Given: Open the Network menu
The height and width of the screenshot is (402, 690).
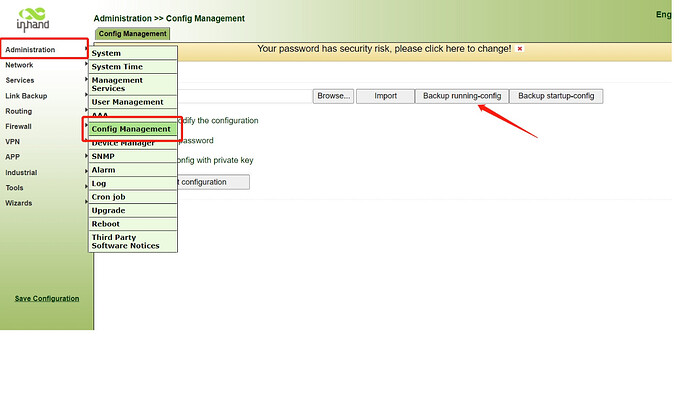Looking at the screenshot, I should point(19,65).
